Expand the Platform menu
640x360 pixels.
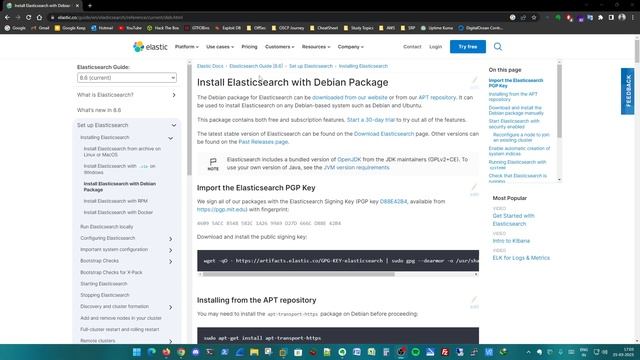click(187, 47)
